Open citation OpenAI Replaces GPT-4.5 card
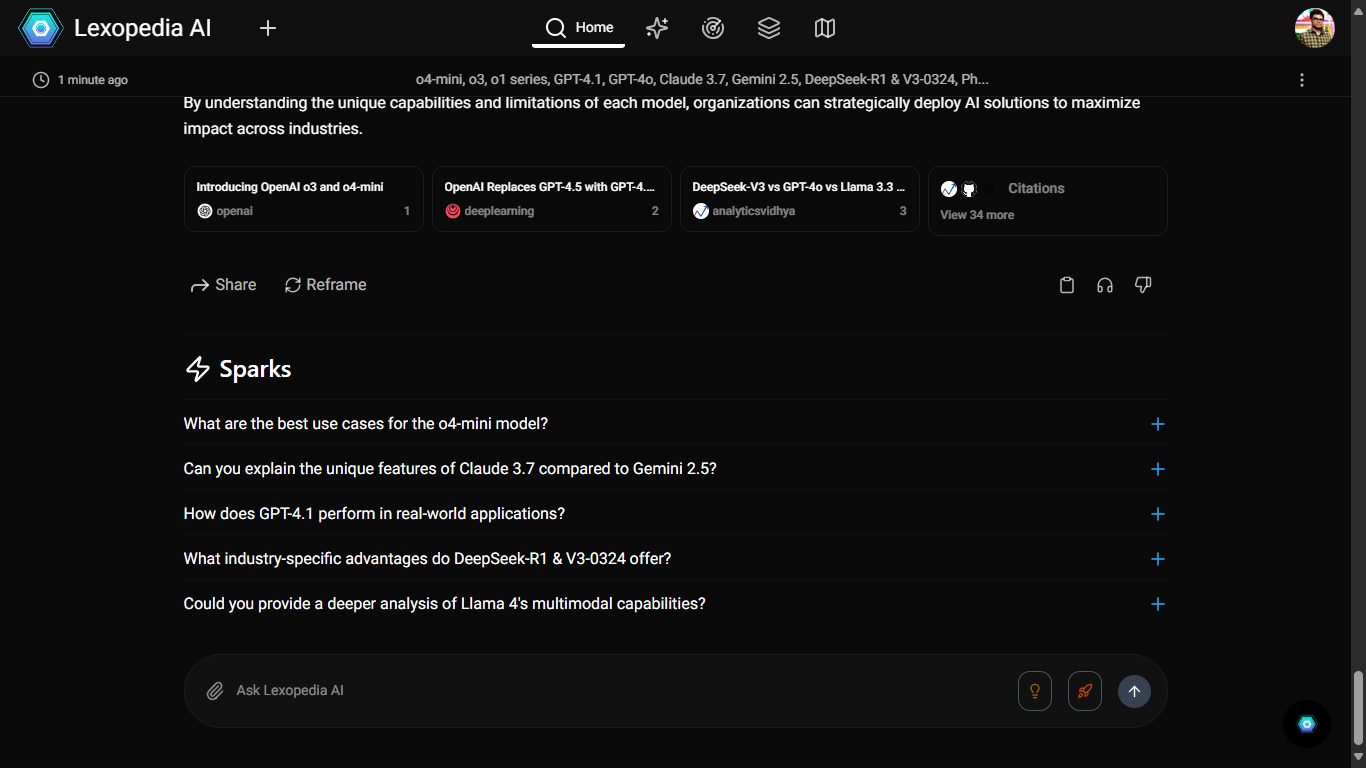This screenshot has height=768, width=1366. tap(552, 199)
